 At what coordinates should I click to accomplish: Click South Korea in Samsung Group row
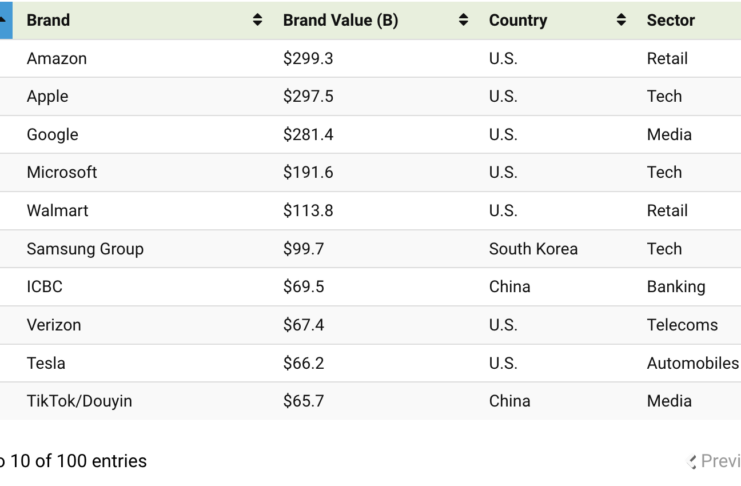pos(533,249)
